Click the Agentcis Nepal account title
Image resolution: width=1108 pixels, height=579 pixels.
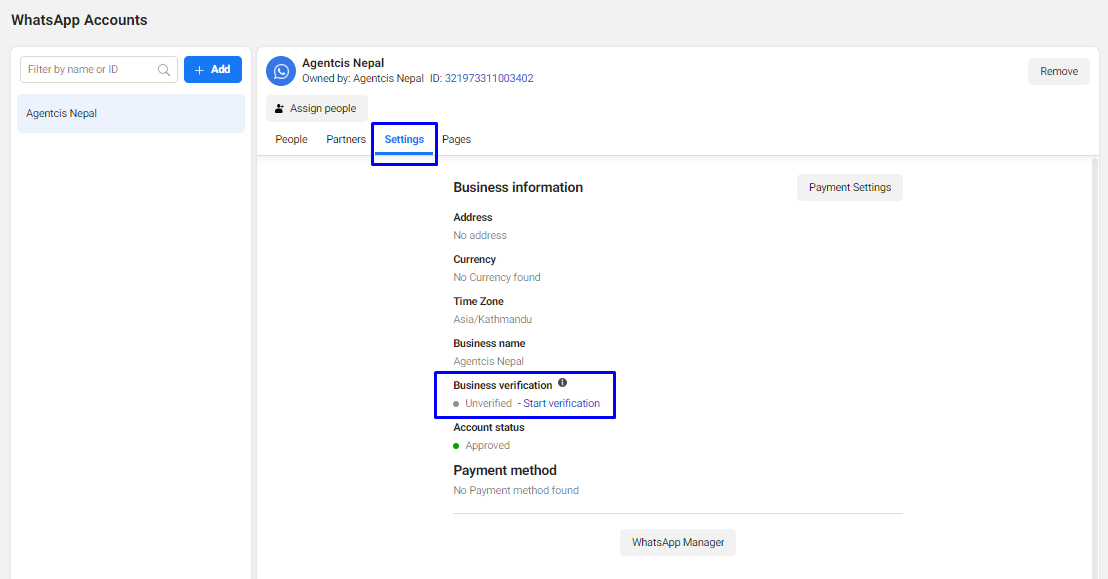tap(343, 63)
